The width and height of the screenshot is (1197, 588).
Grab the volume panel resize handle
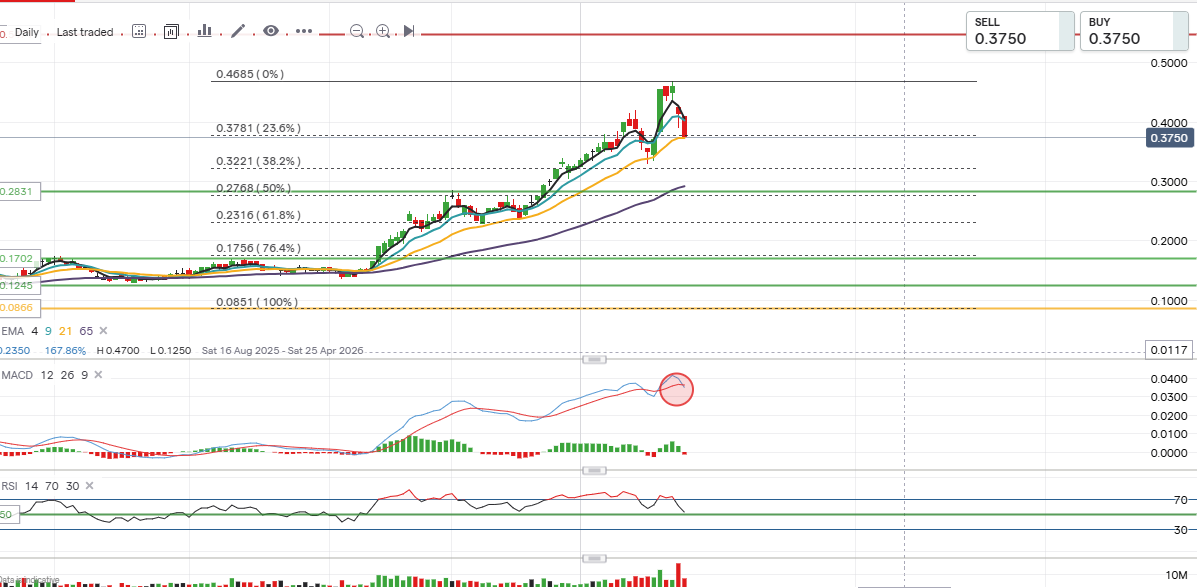[595, 558]
